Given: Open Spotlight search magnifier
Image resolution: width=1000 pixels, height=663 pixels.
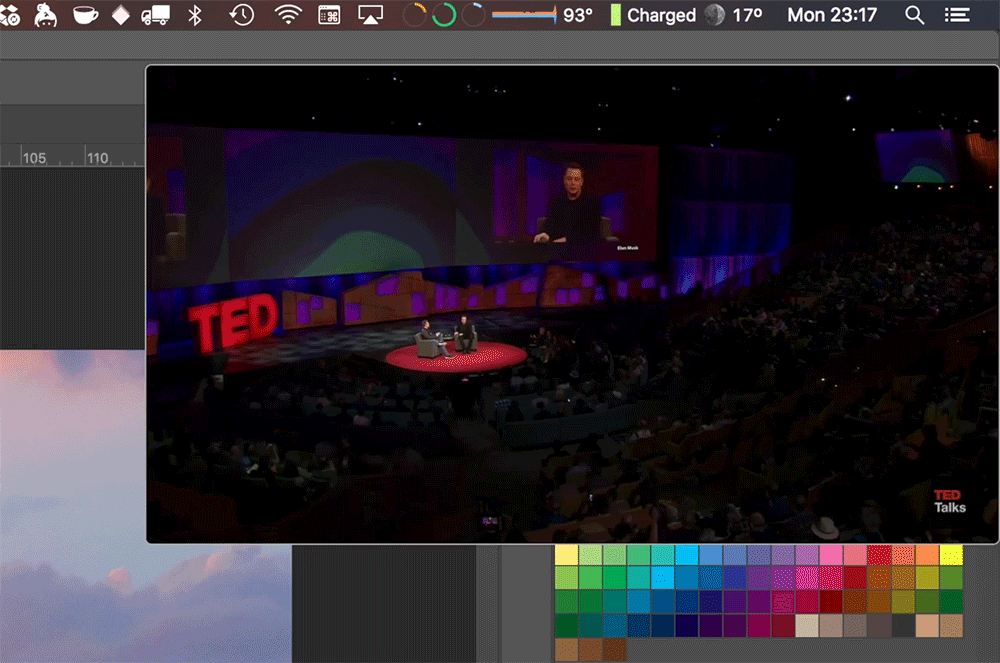Looking at the screenshot, I should tap(915, 15).
